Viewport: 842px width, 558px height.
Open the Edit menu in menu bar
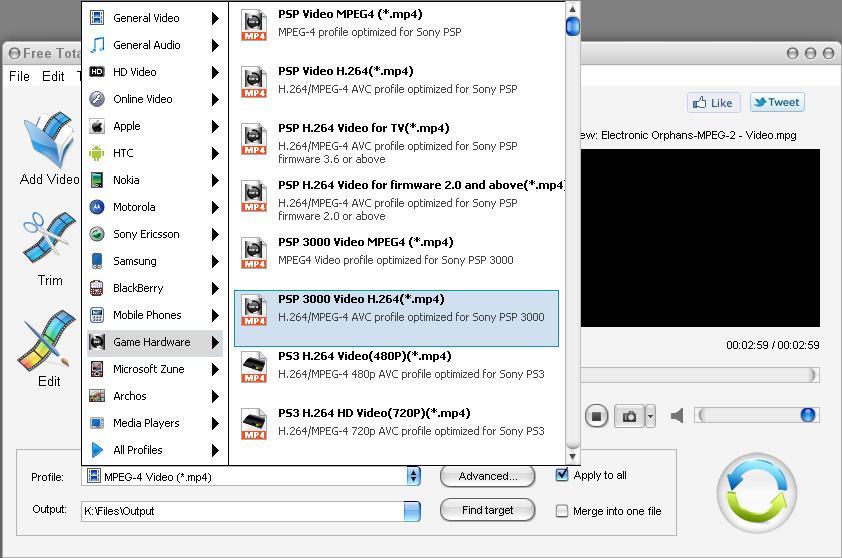53,76
